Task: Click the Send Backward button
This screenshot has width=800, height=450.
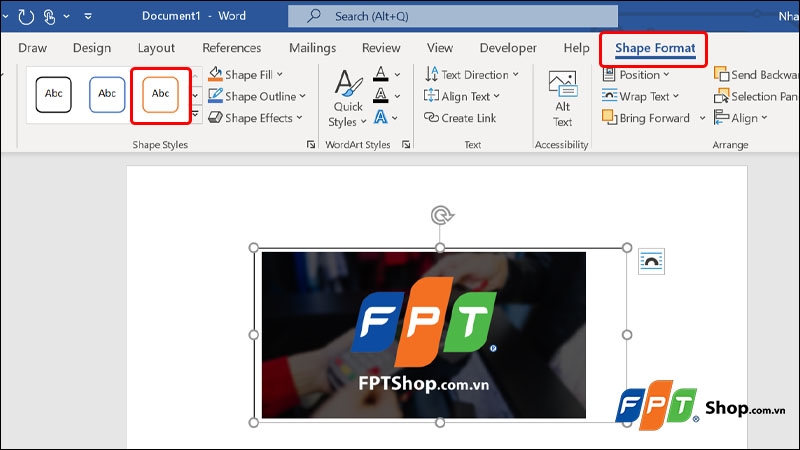Action: tap(756, 74)
